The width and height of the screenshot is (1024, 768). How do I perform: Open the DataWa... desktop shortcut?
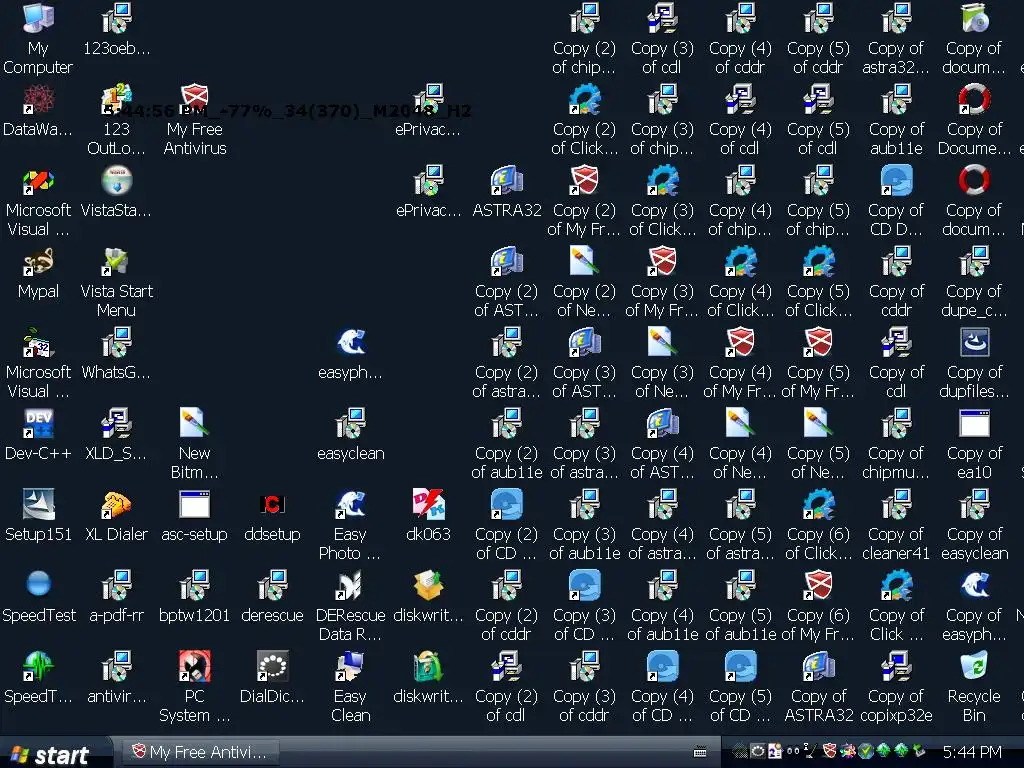coord(38,99)
